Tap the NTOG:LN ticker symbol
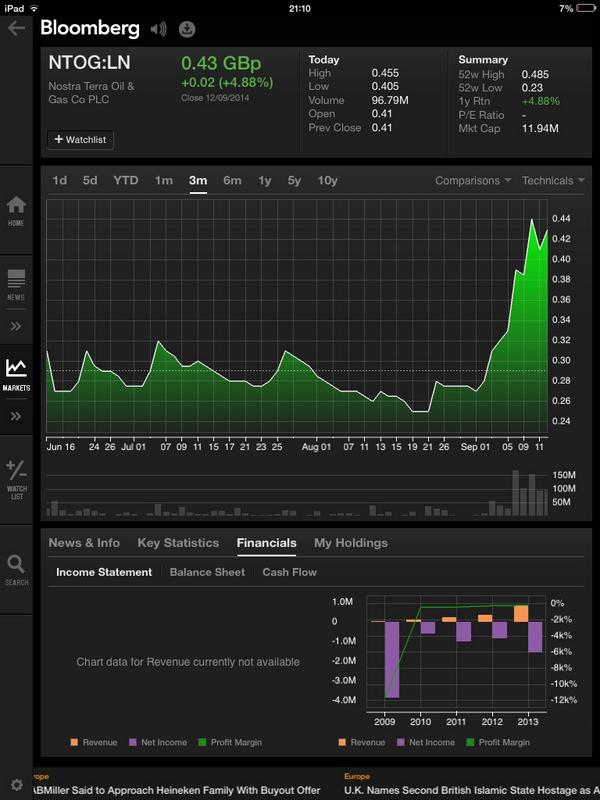 pyautogui.click(x=89, y=63)
